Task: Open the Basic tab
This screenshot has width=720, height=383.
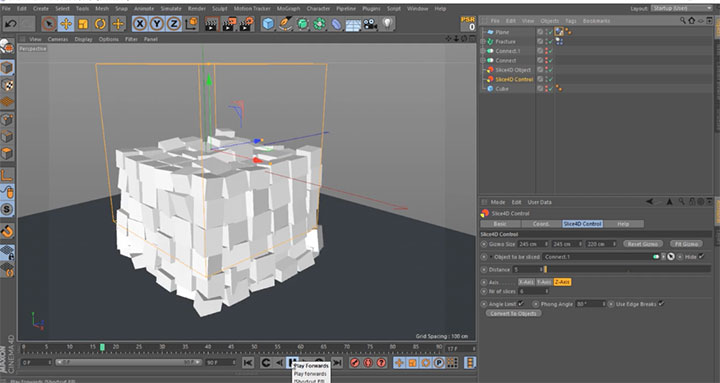Action: 500,224
